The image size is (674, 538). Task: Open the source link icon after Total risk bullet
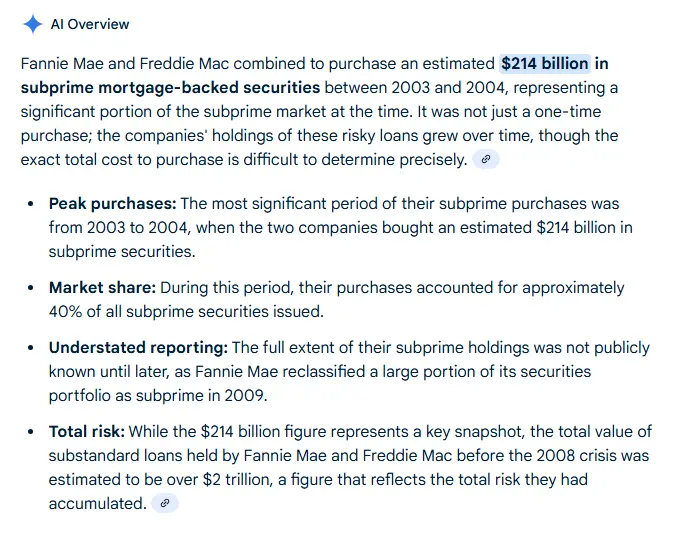[x=165, y=503]
